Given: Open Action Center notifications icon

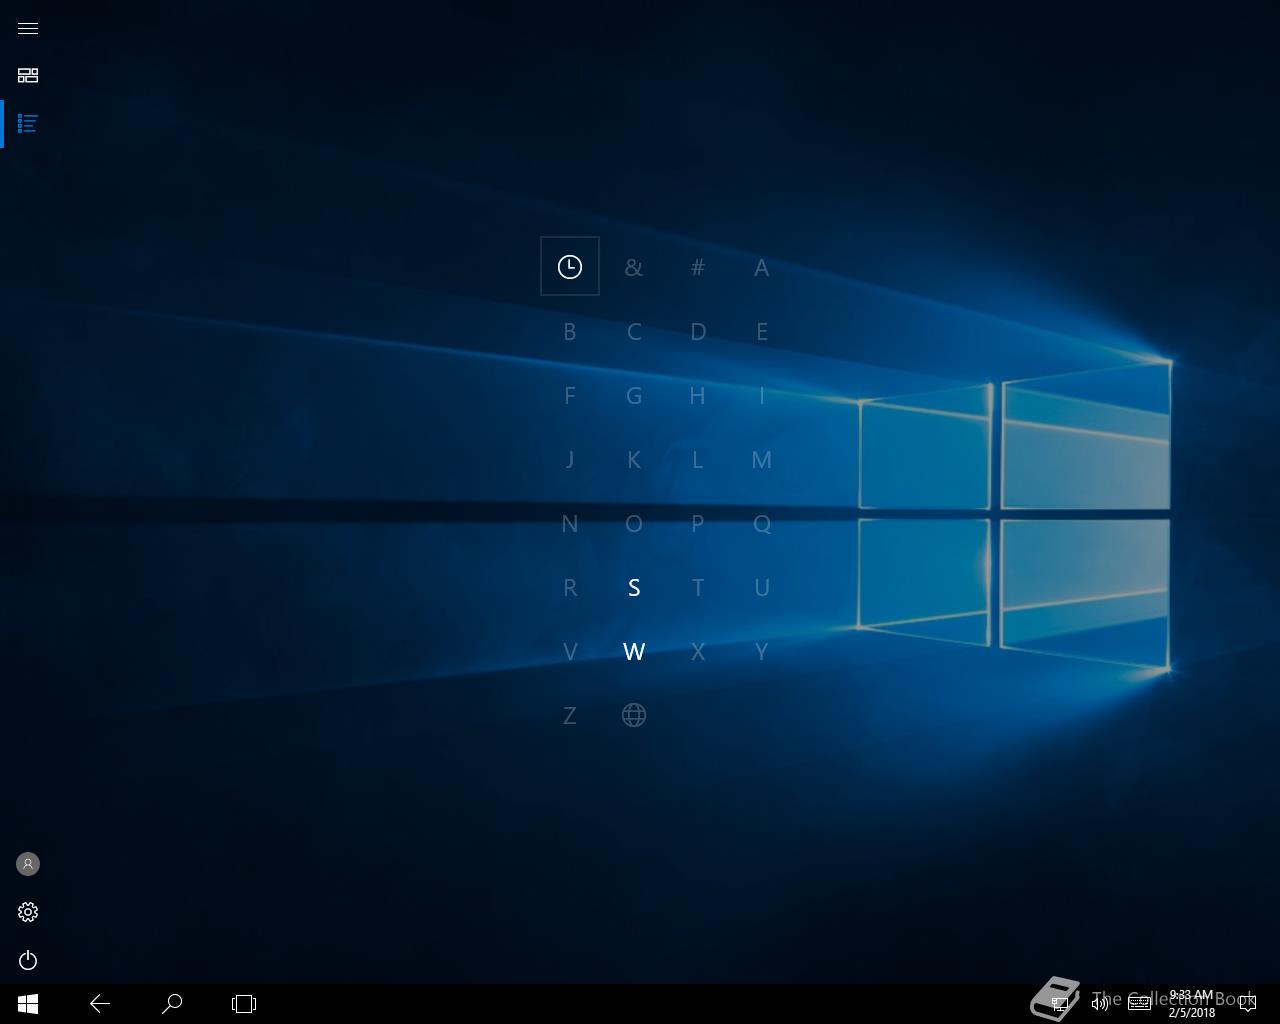Looking at the screenshot, I should [x=1247, y=1004].
